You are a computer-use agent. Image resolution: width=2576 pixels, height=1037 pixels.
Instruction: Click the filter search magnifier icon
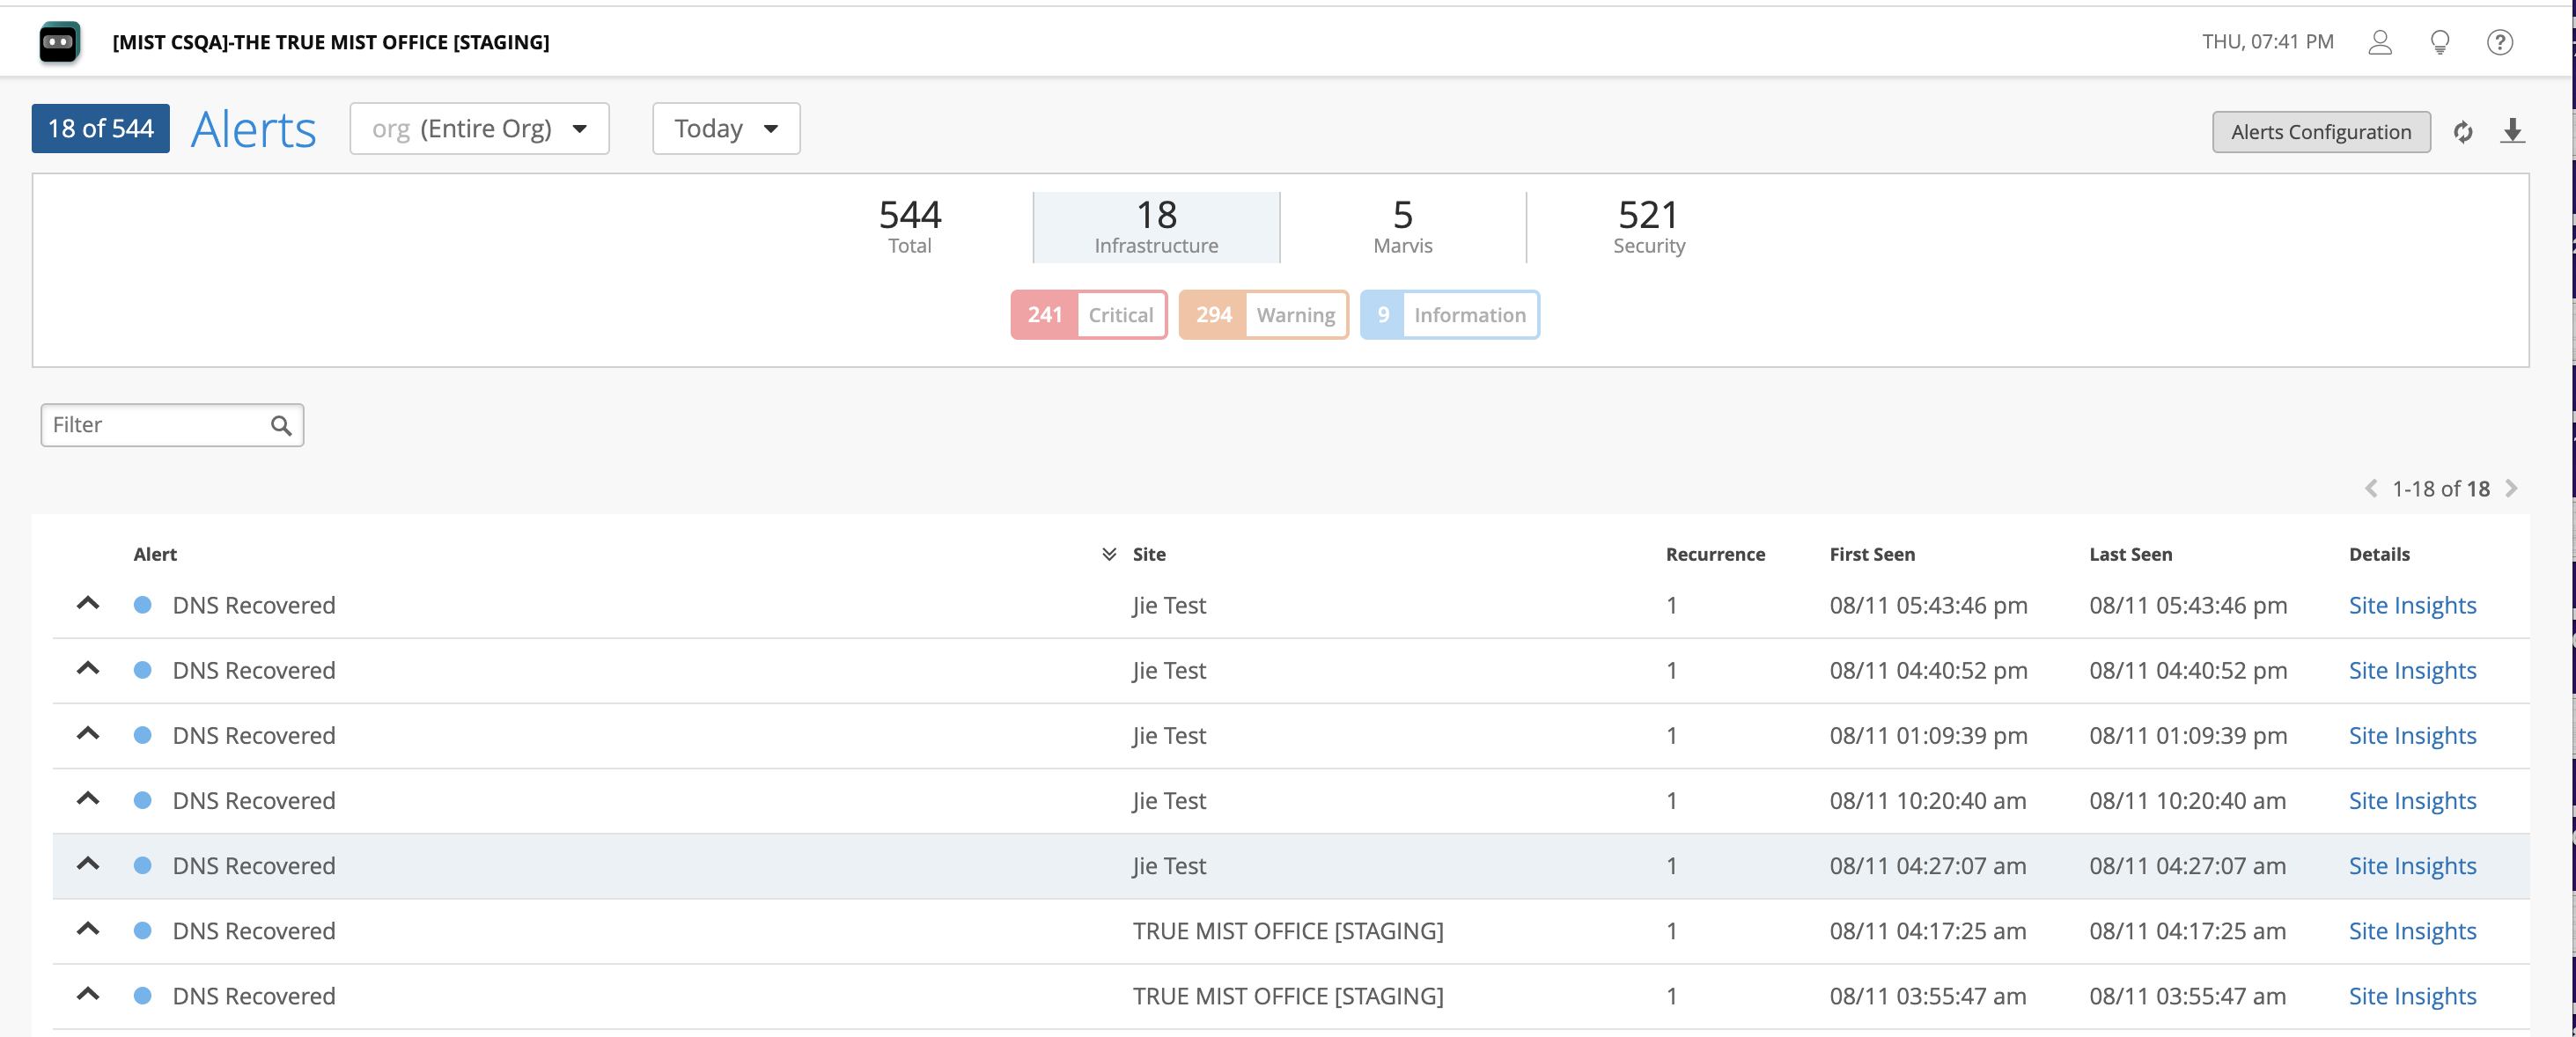click(x=281, y=426)
